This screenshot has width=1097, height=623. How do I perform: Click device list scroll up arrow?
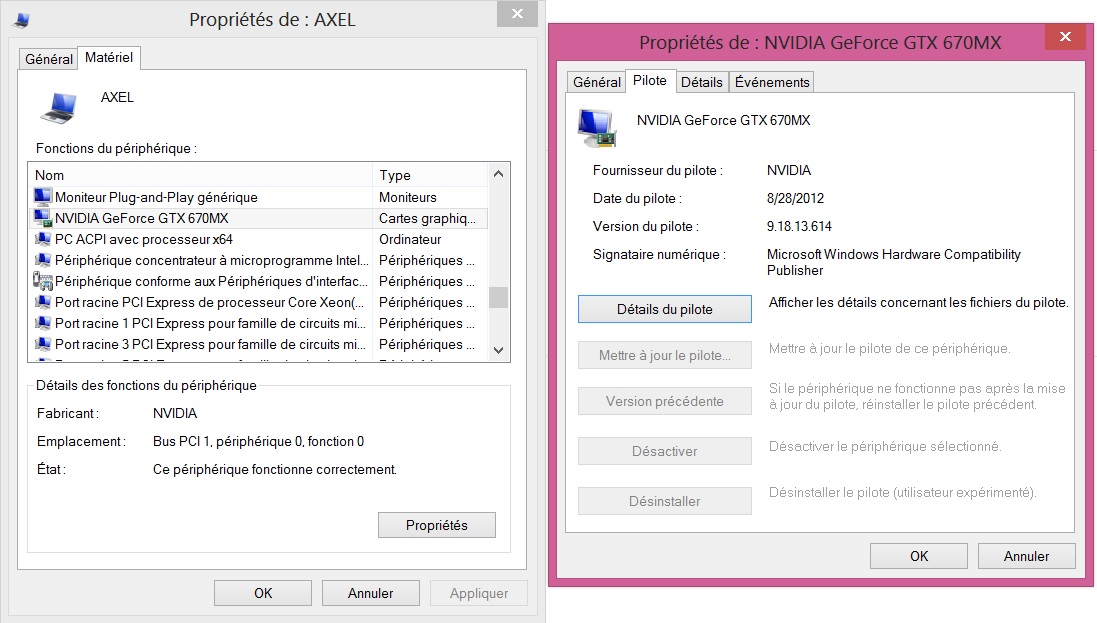coord(498,174)
